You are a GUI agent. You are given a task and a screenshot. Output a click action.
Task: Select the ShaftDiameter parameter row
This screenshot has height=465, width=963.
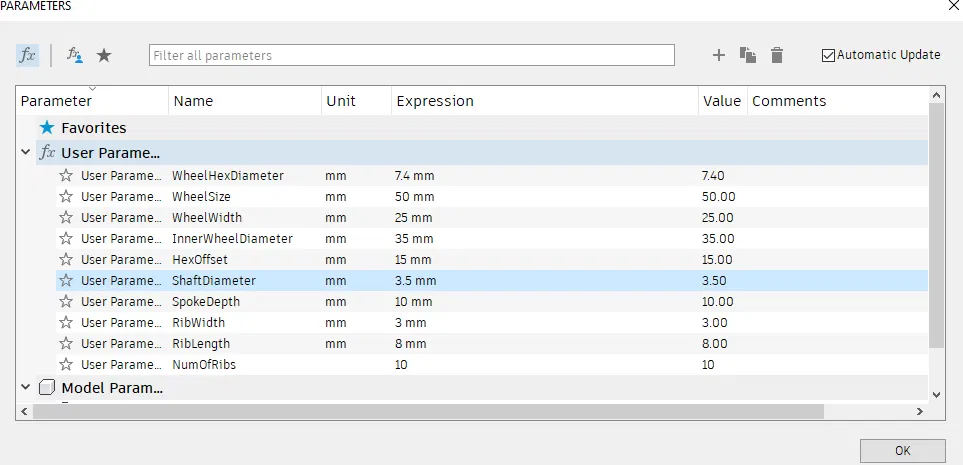tap(214, 281)
